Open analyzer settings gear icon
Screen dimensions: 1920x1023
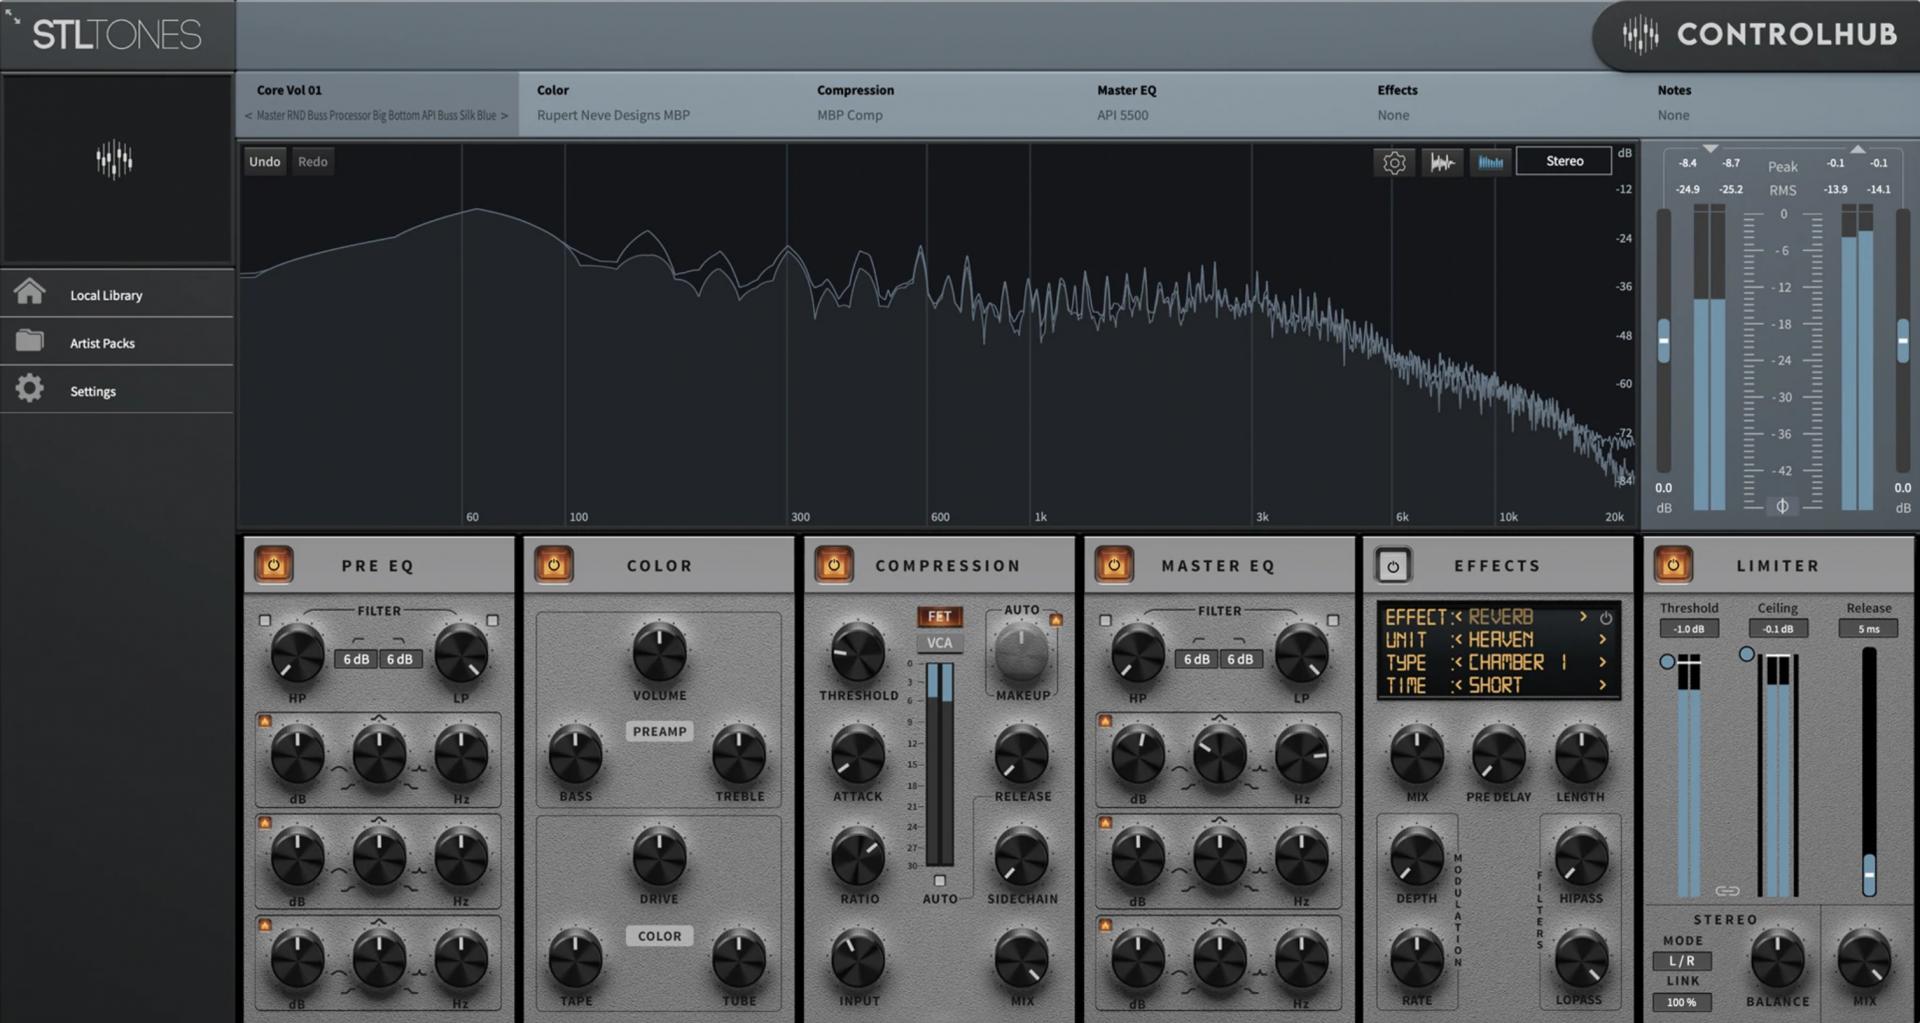coord(1394,162)
